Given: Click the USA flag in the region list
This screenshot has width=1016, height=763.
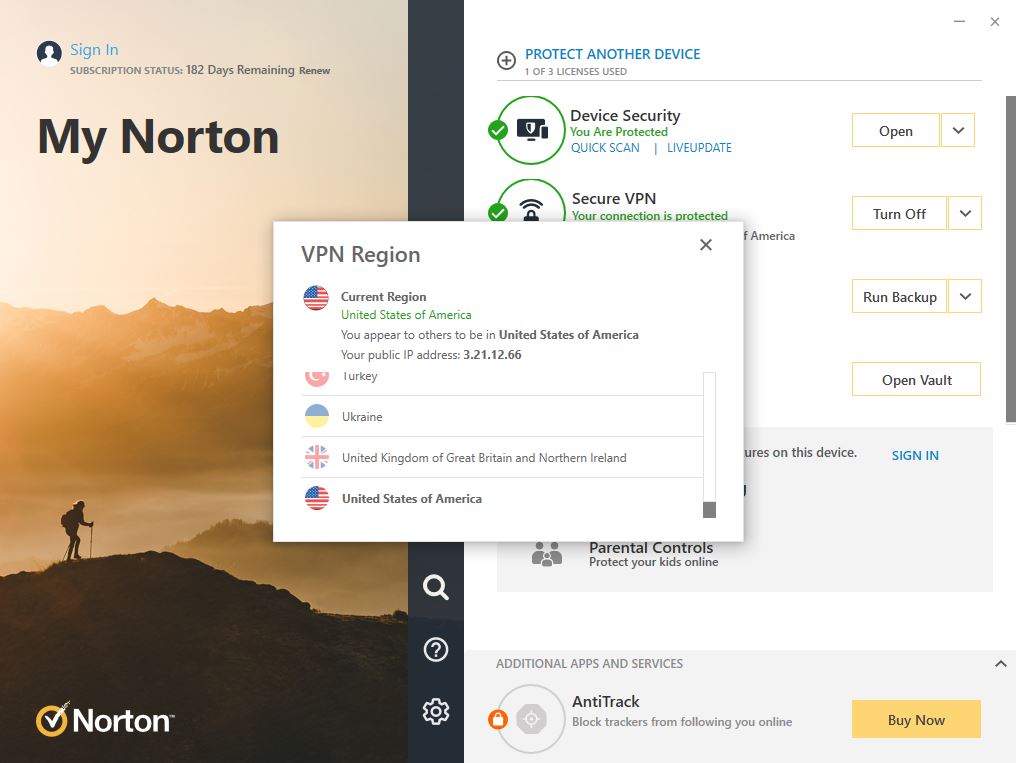Looking at the screenshot, I should (317, 498).
